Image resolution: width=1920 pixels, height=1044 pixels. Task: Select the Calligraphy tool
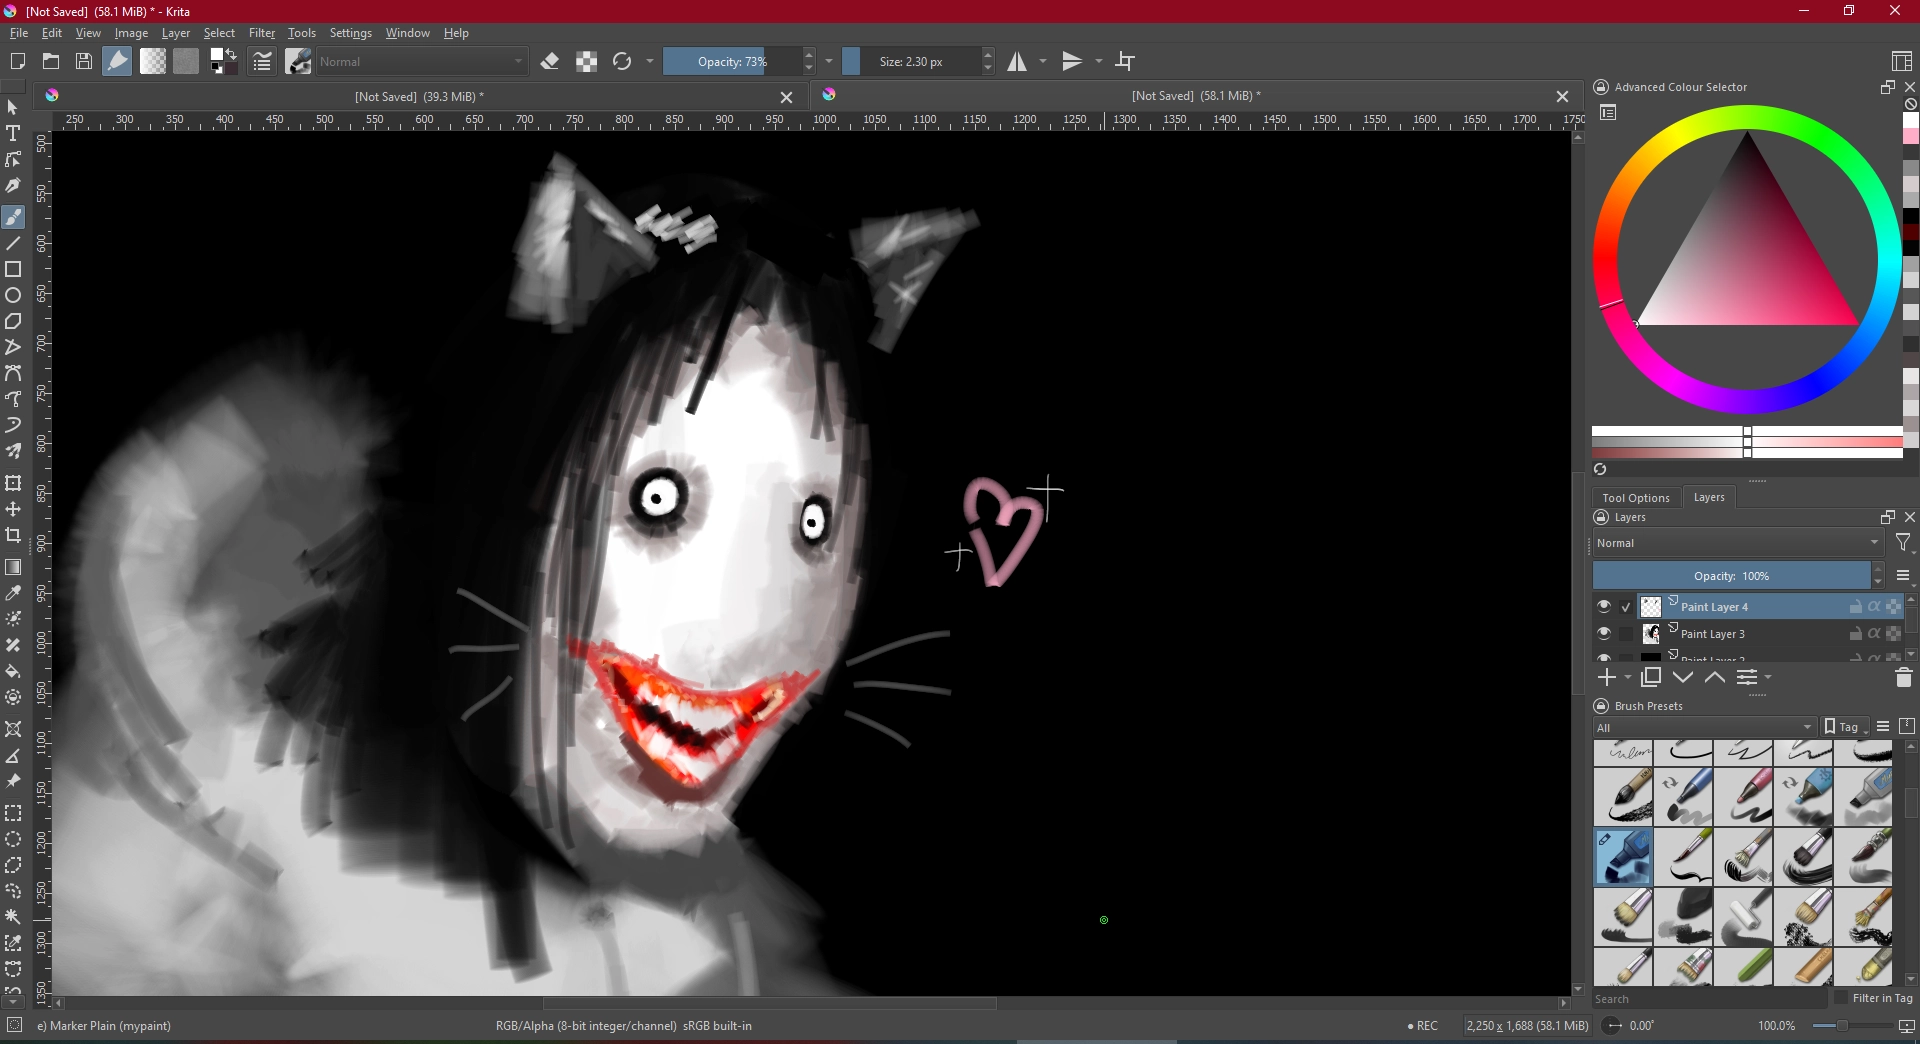click(13, 186)
